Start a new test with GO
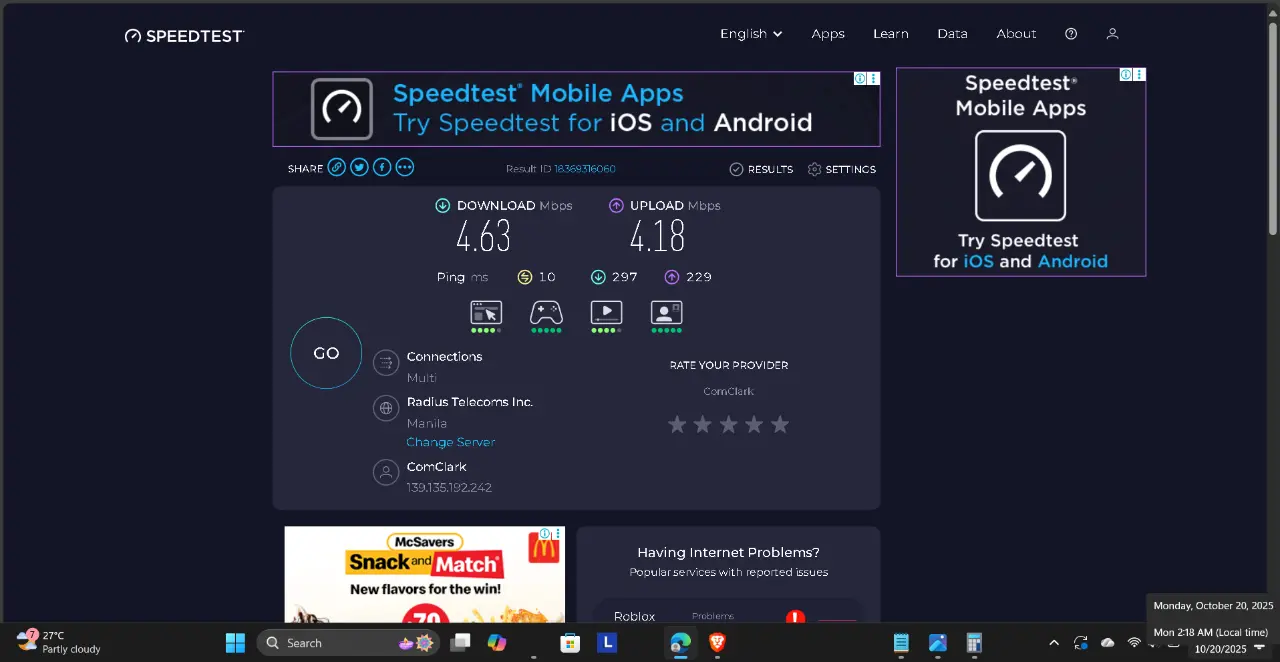This screenshot has width=1280, height=662. tap(326, 353)
